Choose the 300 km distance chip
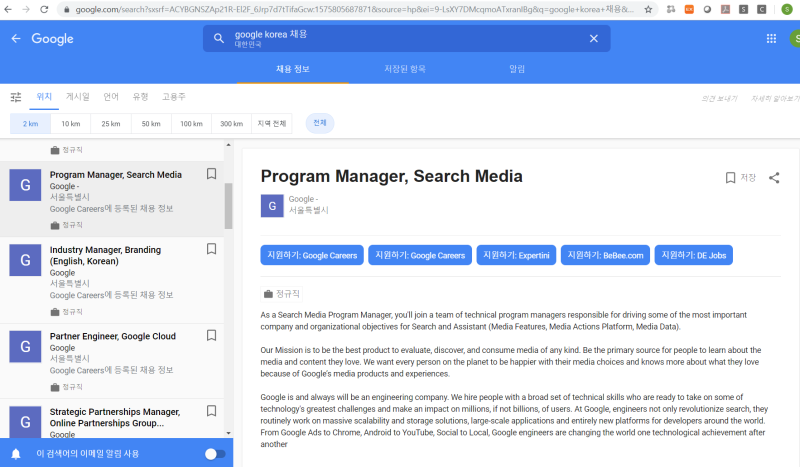The image size is (800, 467). 231,124
